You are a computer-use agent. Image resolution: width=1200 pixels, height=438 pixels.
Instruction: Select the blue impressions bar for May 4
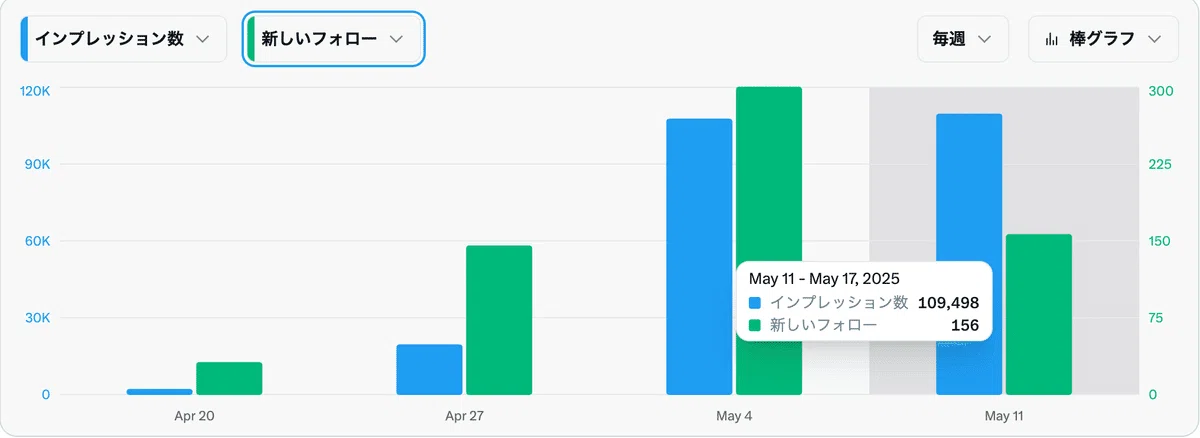point(699,257)
